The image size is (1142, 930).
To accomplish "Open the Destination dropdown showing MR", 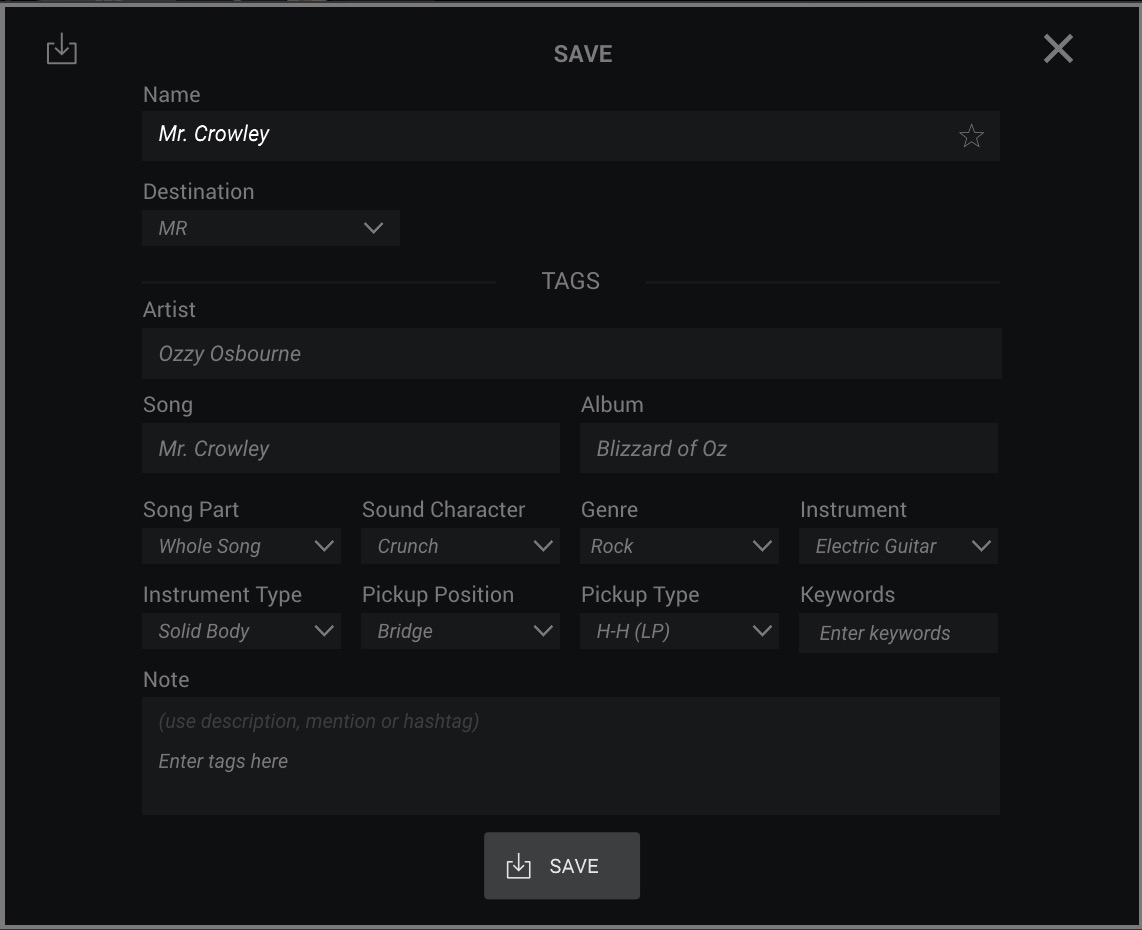I will tap(271, 228).
